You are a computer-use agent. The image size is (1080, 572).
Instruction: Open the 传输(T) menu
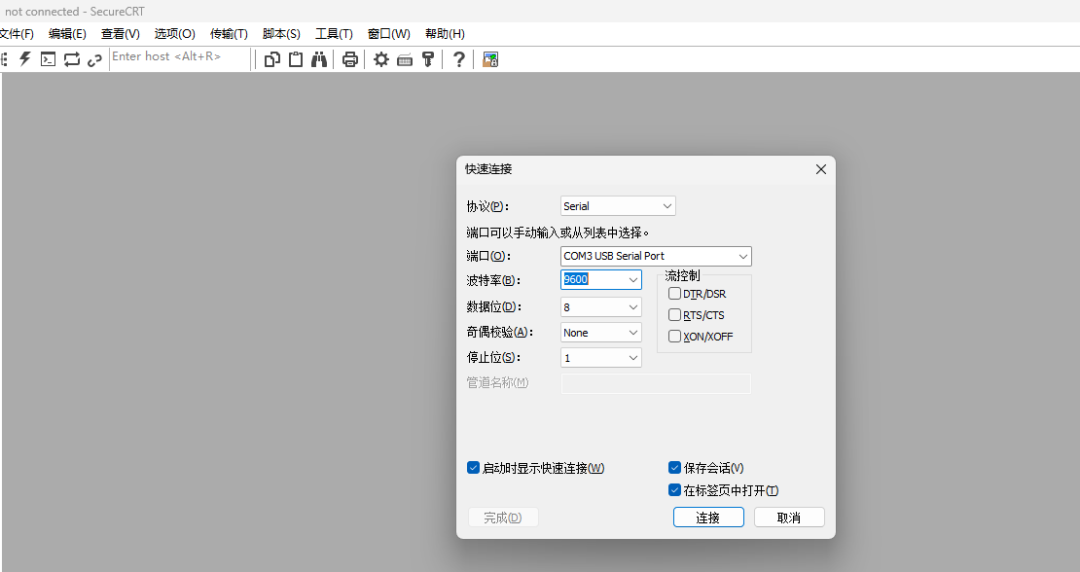pos(229,34)
